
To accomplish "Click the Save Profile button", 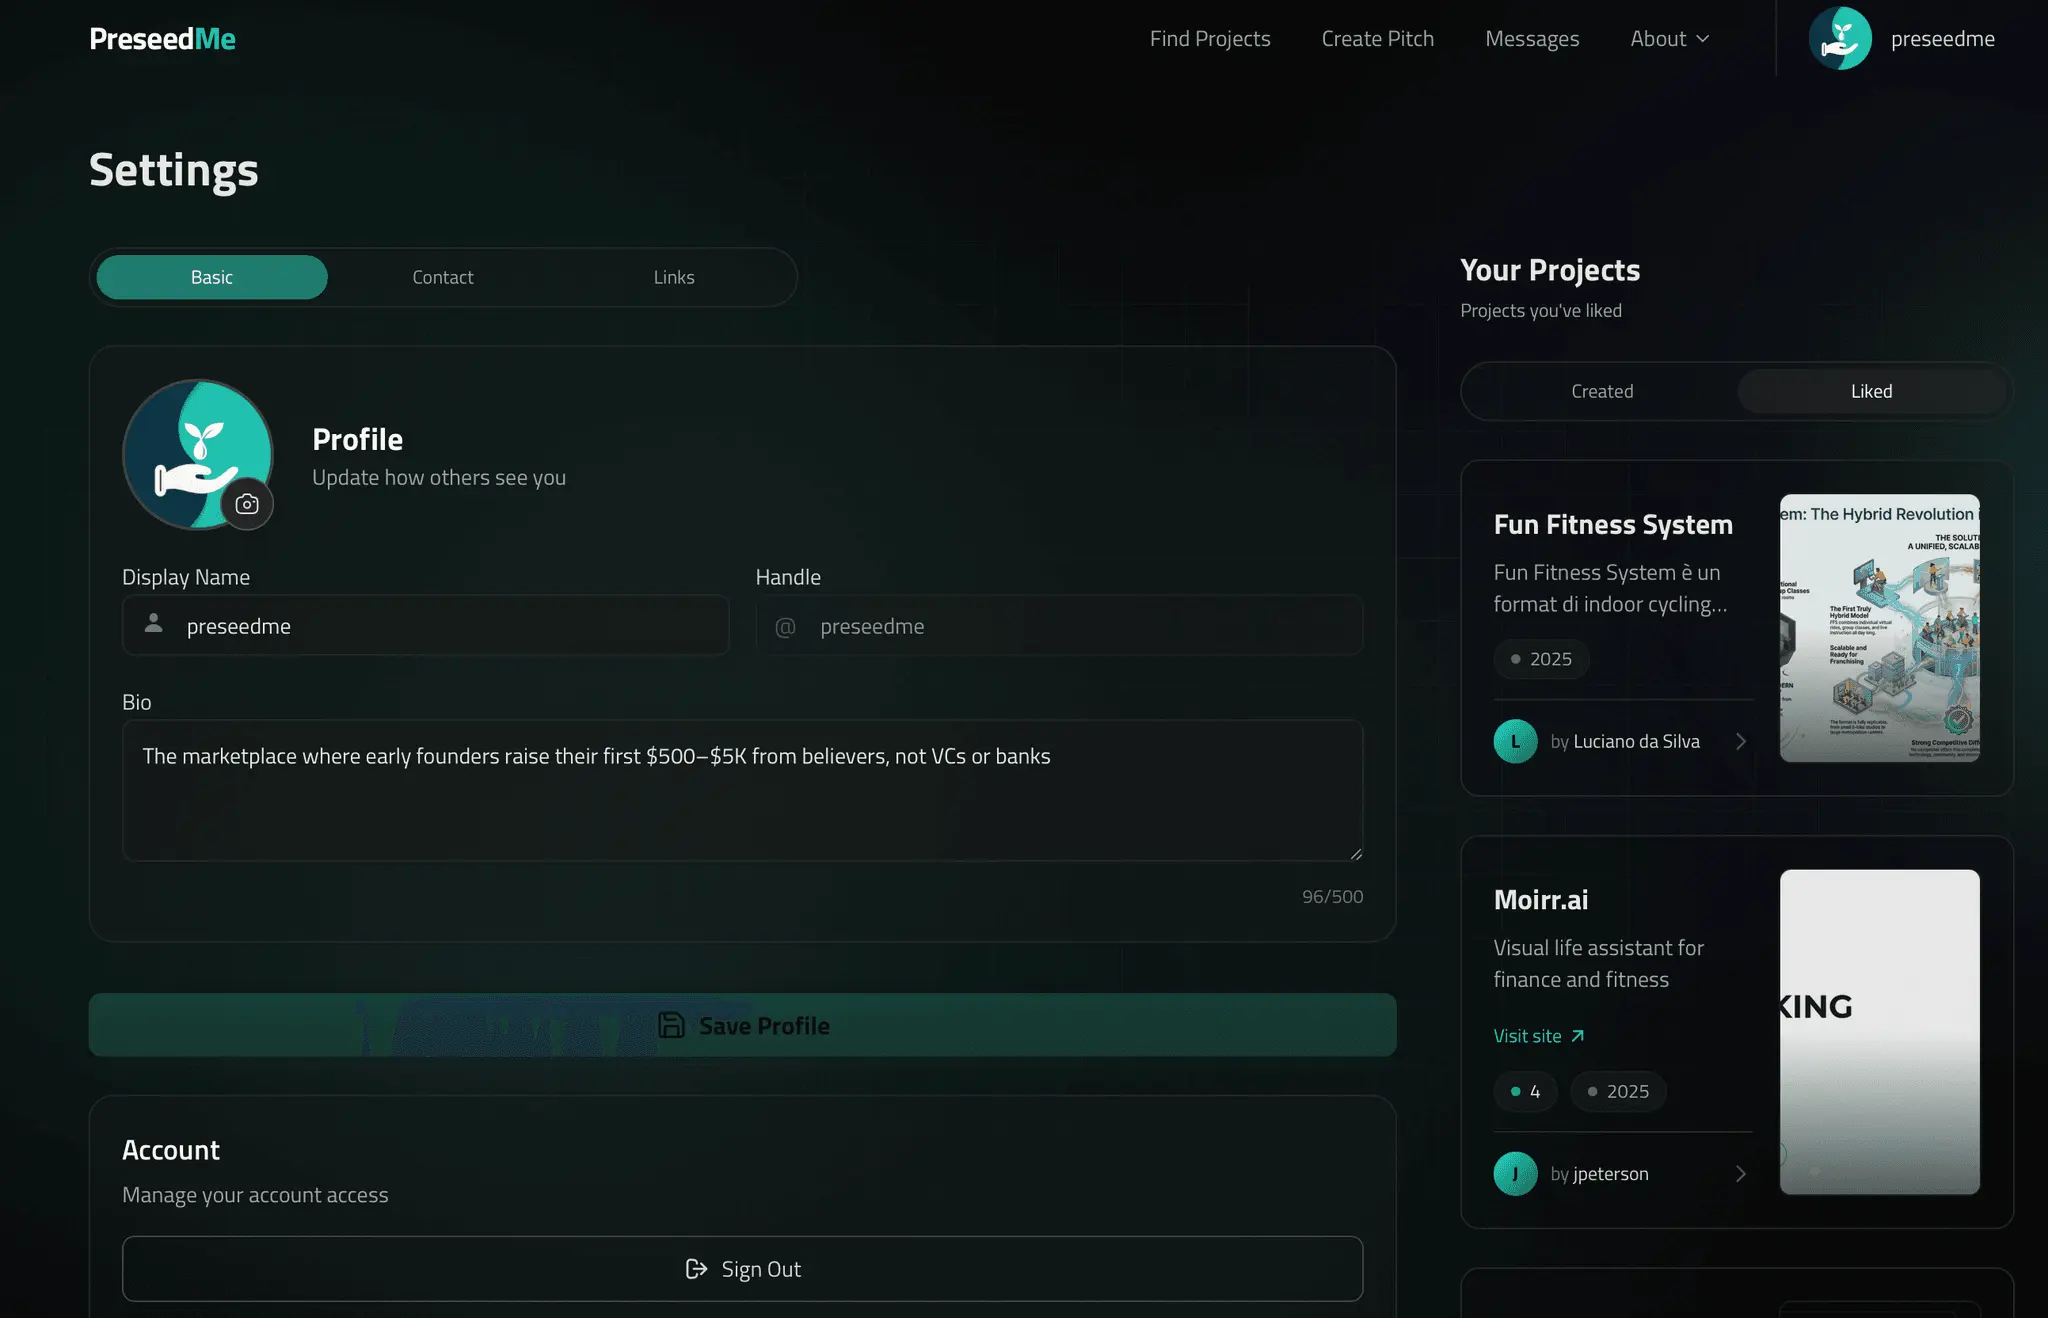I will (742, 1025).
